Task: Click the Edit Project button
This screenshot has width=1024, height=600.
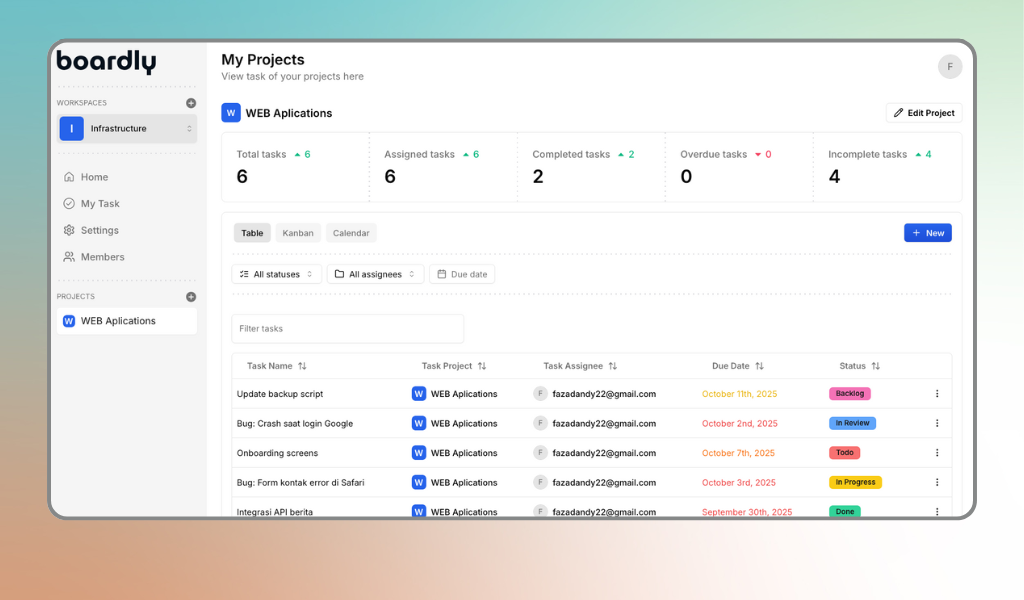Action: (924, 113)
